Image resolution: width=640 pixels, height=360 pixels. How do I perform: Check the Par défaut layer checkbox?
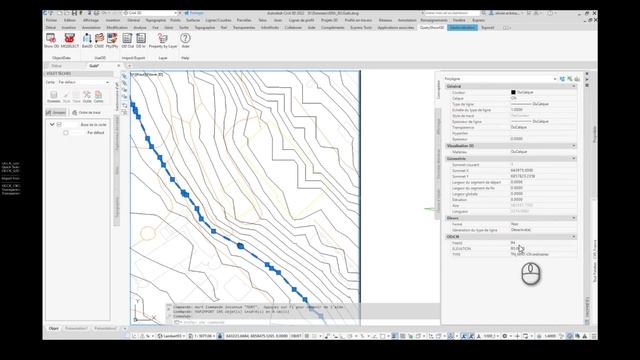tap(66, 133)
